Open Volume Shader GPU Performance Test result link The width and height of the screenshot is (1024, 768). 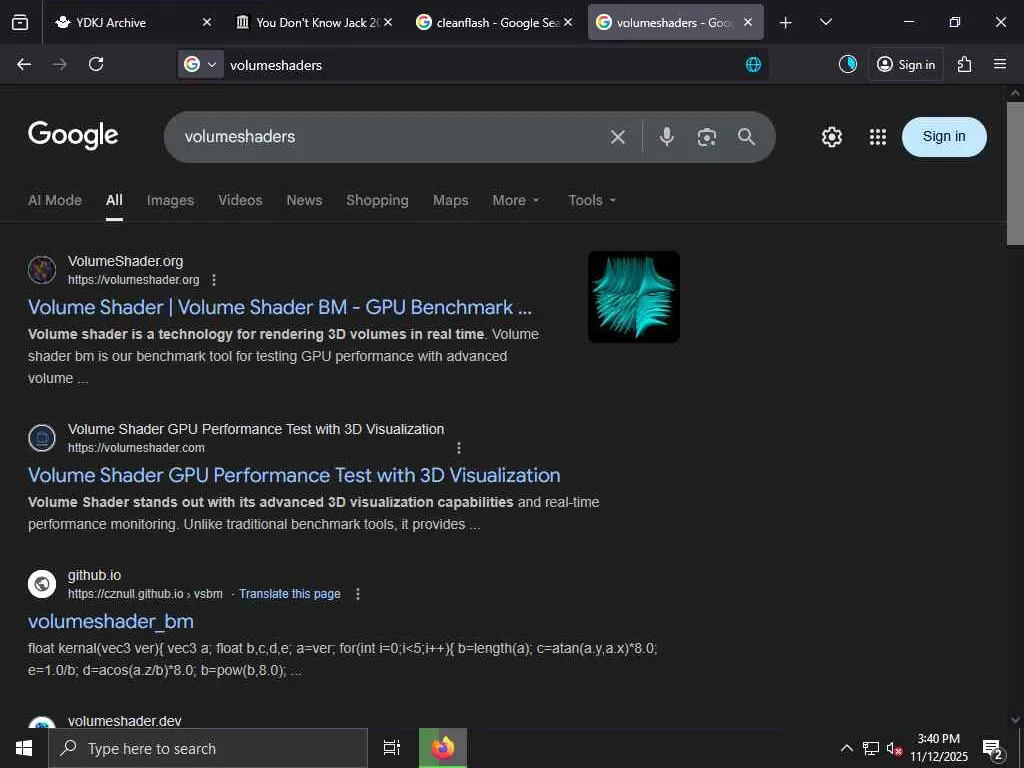point(294,475)
